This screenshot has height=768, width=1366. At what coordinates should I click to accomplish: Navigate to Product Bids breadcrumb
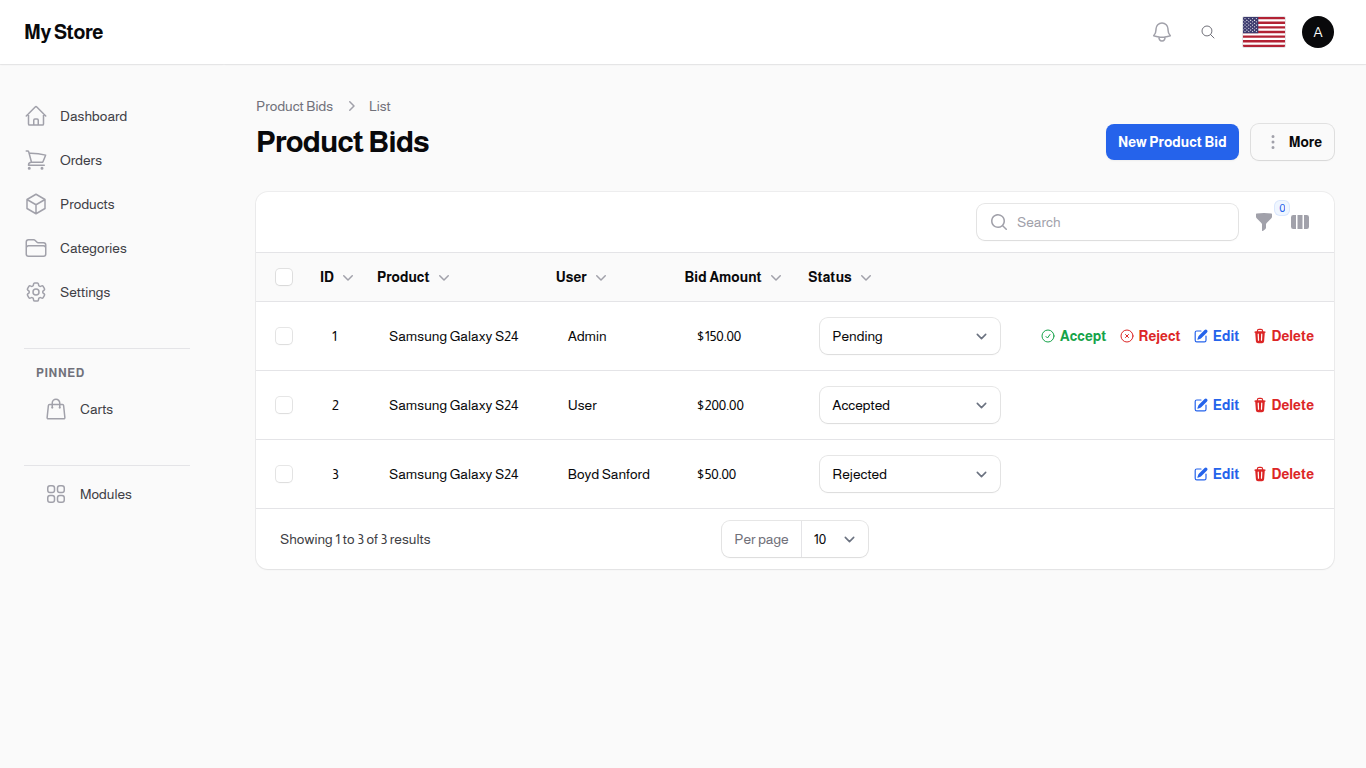pyautogui.click(x=294, y=106)
